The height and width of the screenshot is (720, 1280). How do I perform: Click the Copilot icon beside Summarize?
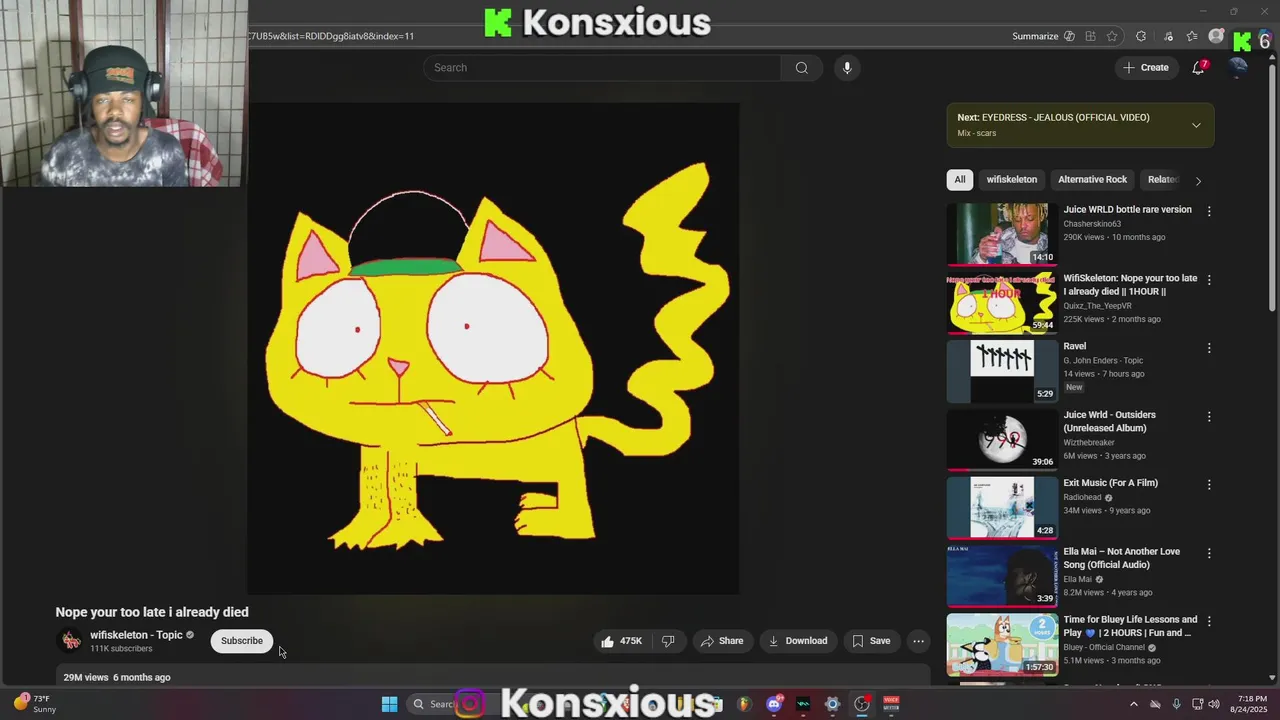(x=1069, y=36)
